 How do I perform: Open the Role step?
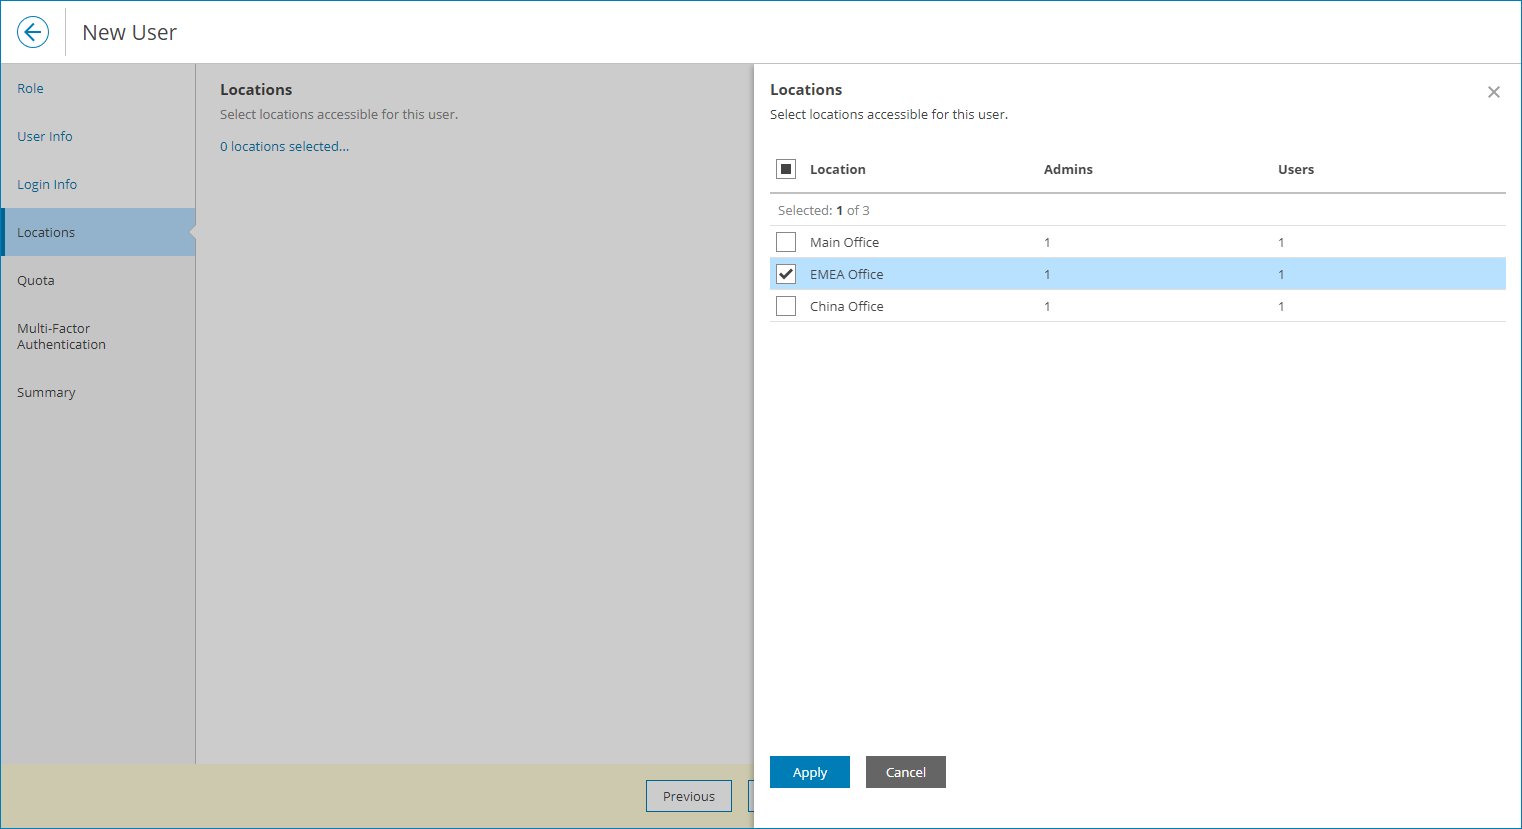(31, 88)
